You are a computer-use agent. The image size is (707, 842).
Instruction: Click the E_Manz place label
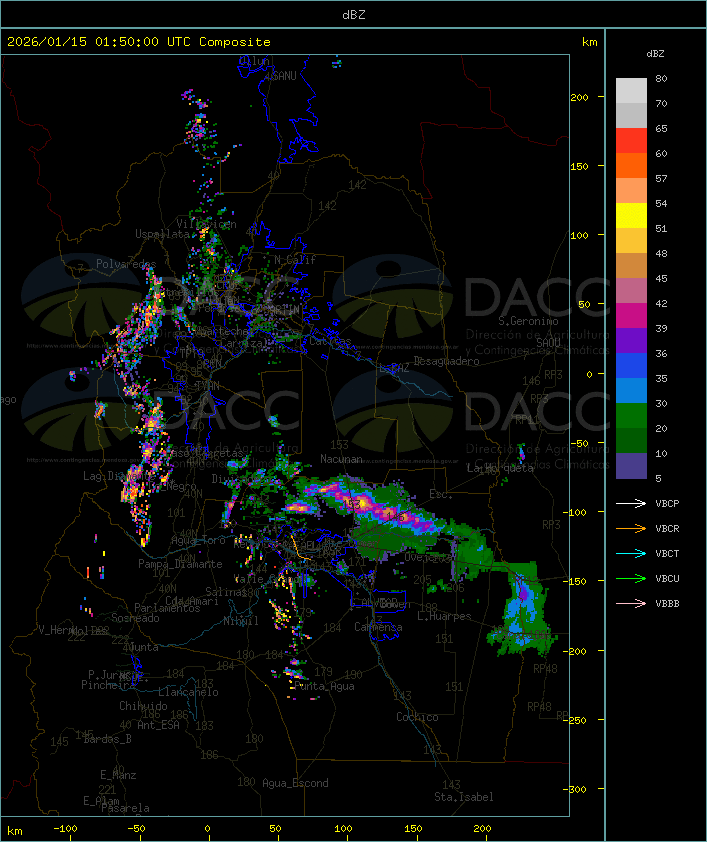[x=118, y=775]
